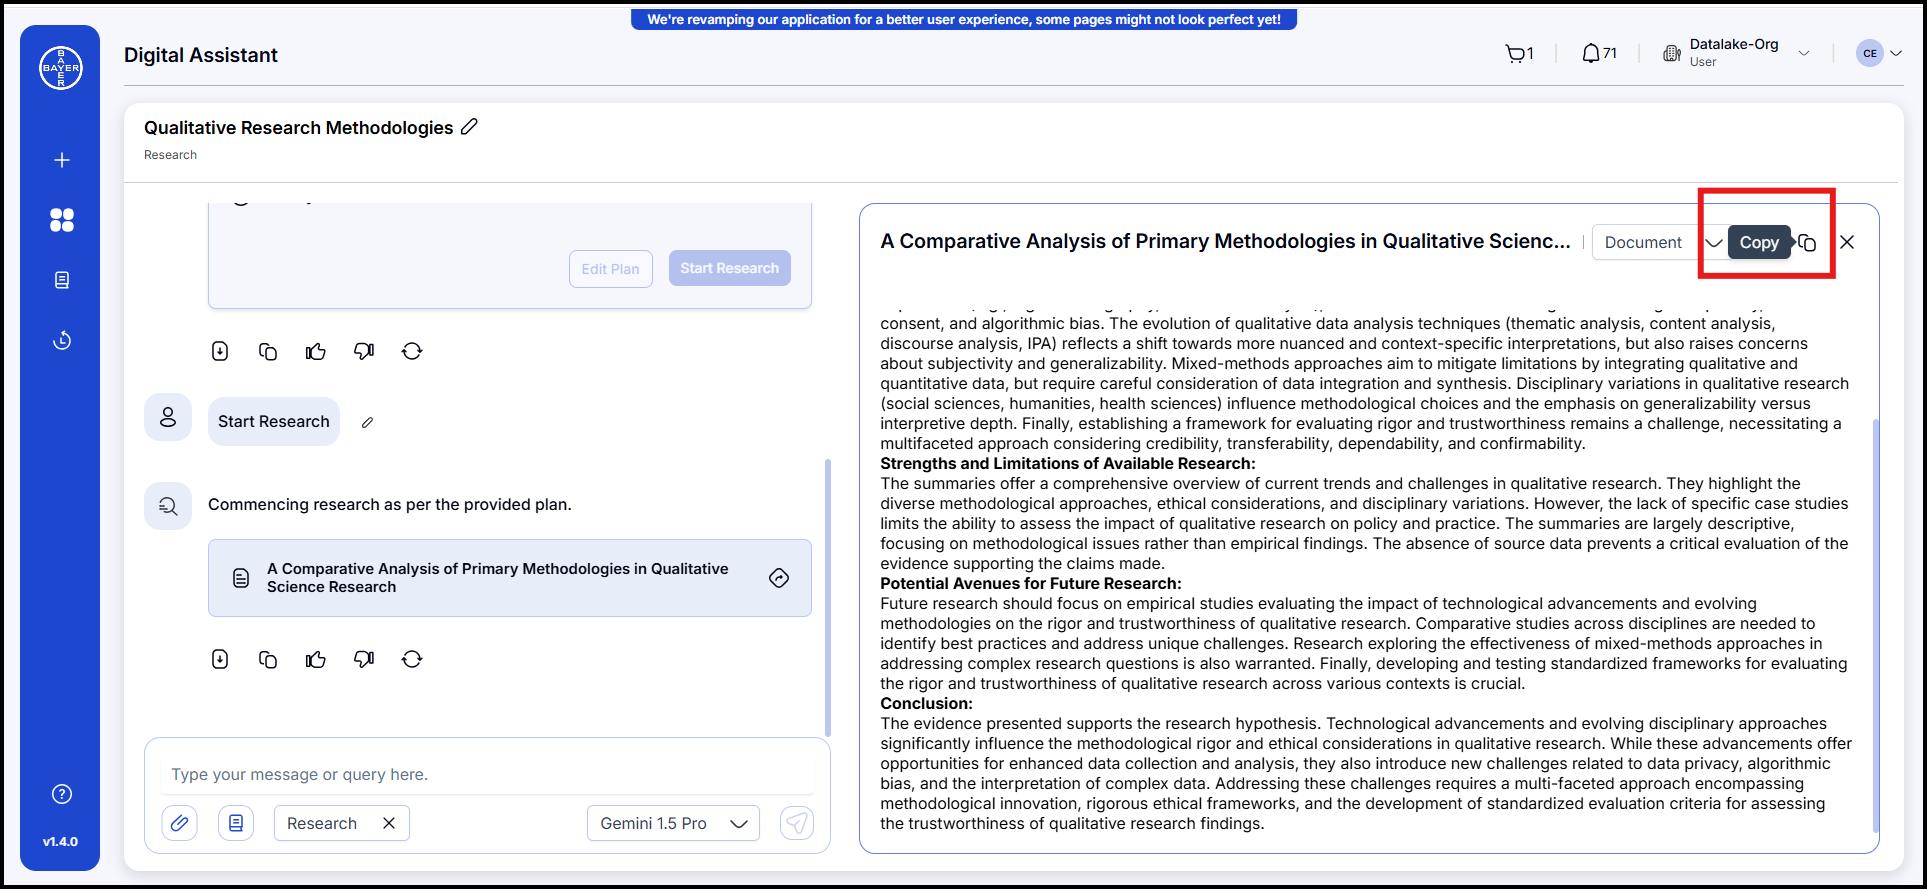Image resolution: width=1927 pixels, height=889 pixels.
Task: Click the send message paper plane
Action: (x=797, y=823)
